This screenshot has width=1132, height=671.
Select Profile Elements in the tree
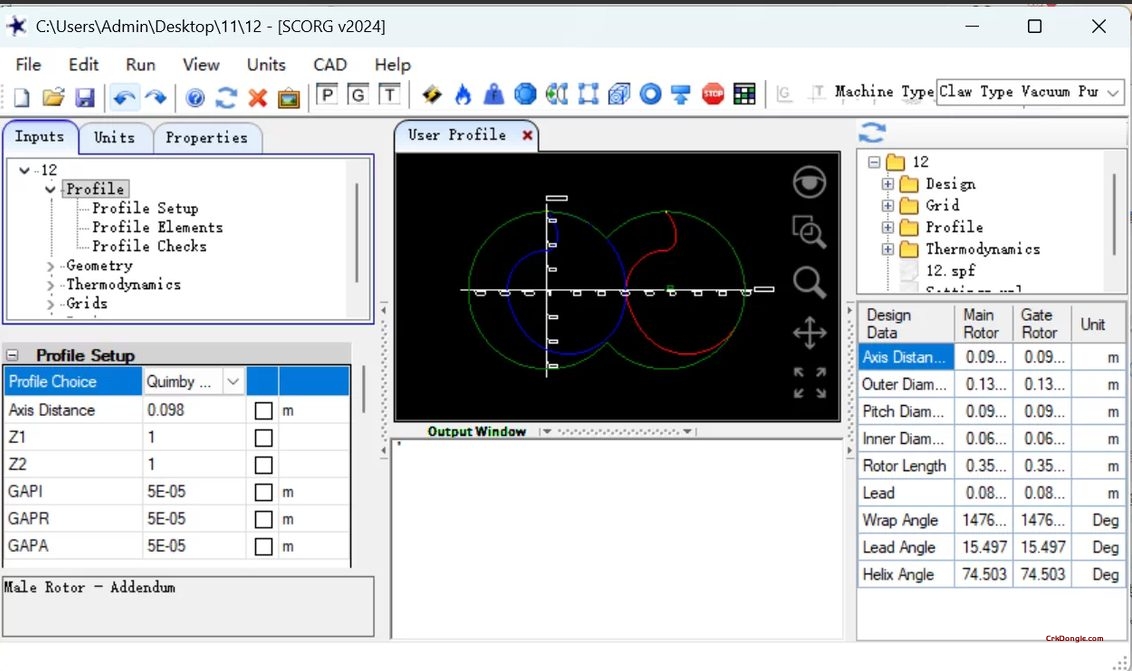(x=157, y=227)
